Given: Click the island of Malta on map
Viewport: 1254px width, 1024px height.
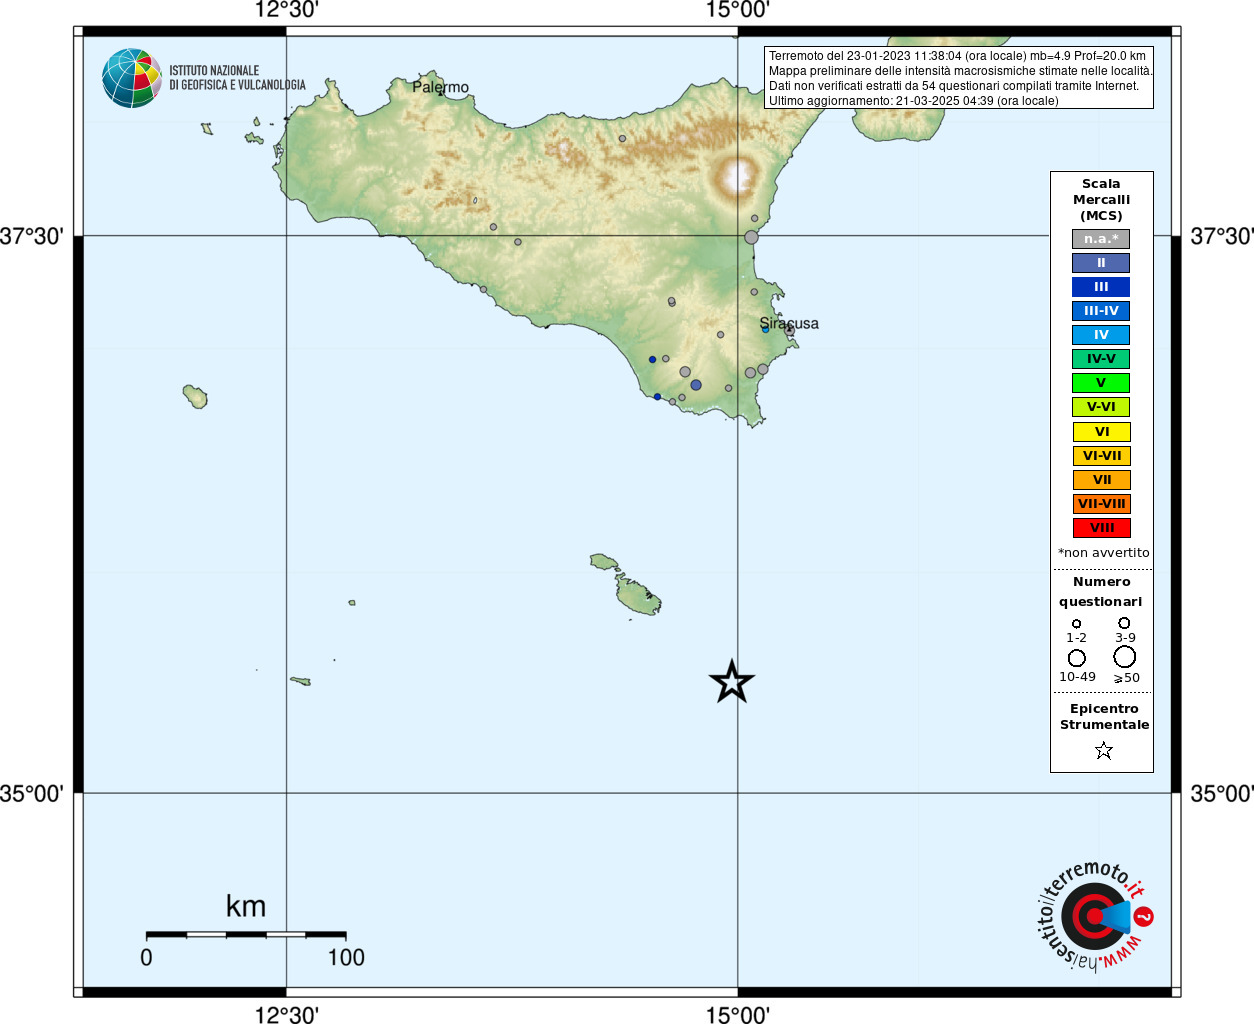Looking at the screenshot, I should [x=637, y=595].
